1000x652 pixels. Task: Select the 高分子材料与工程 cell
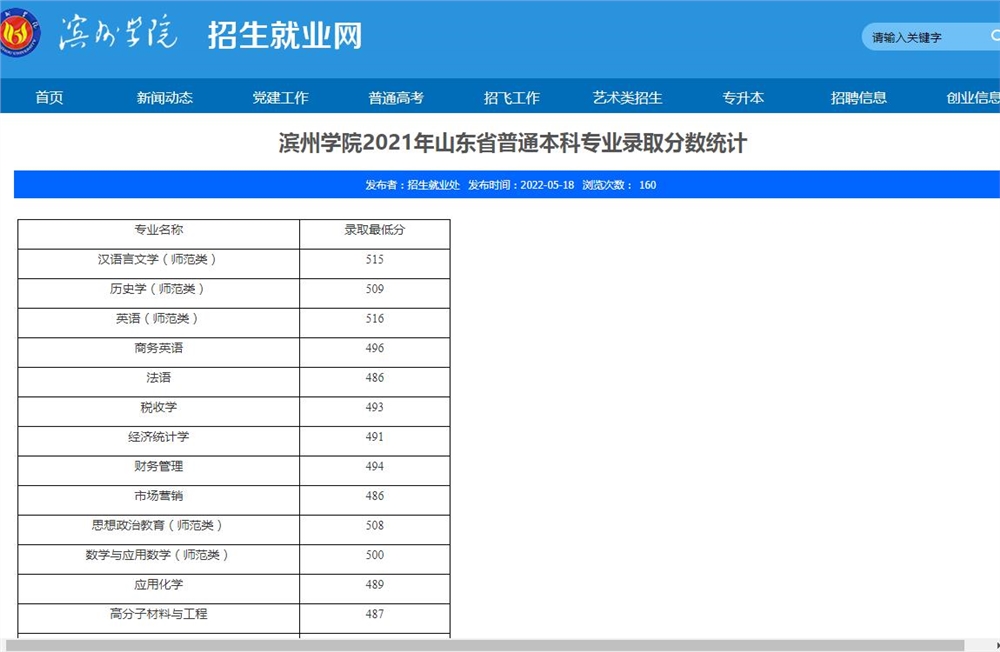(x=158, y=618)
